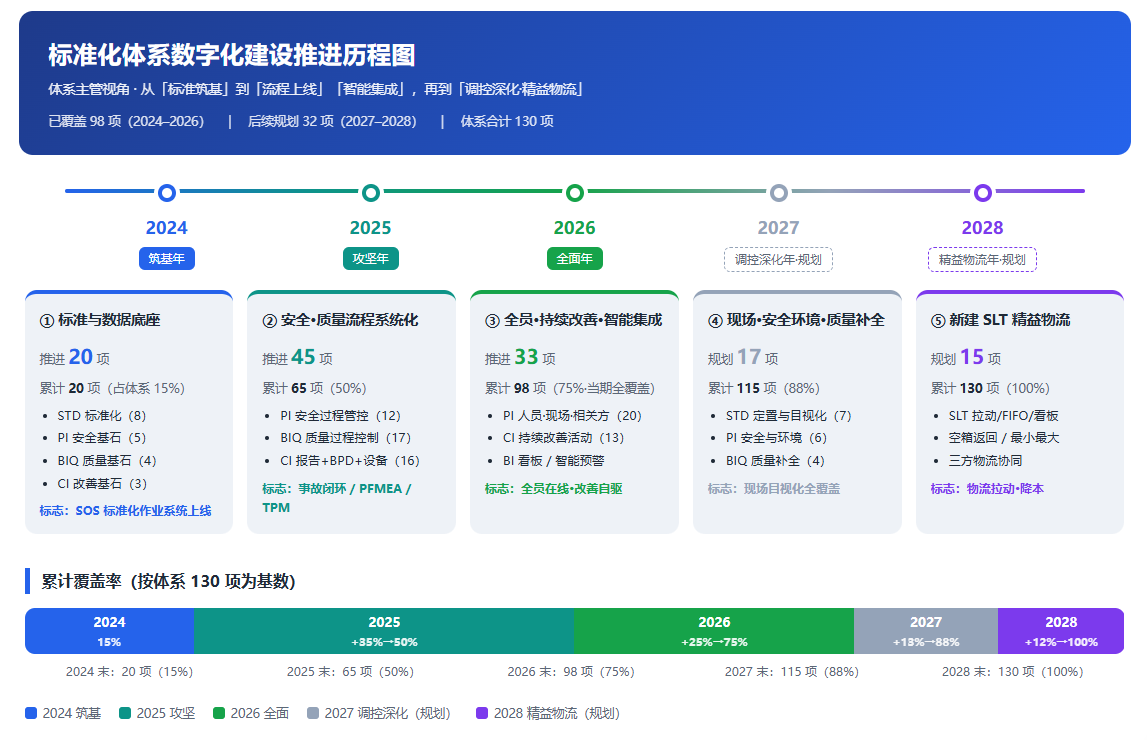The height and width of the screenshot is (740, 1147).
Task: Click the 2028 purple coverage bar segment
Action: coord(1061,631)
